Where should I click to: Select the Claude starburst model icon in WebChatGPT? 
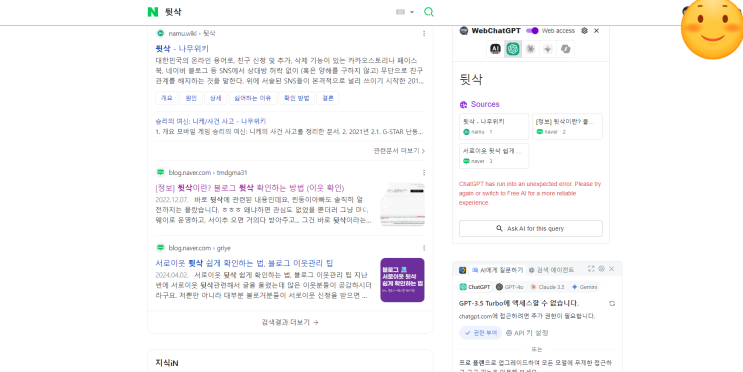[x=530, y=49]
